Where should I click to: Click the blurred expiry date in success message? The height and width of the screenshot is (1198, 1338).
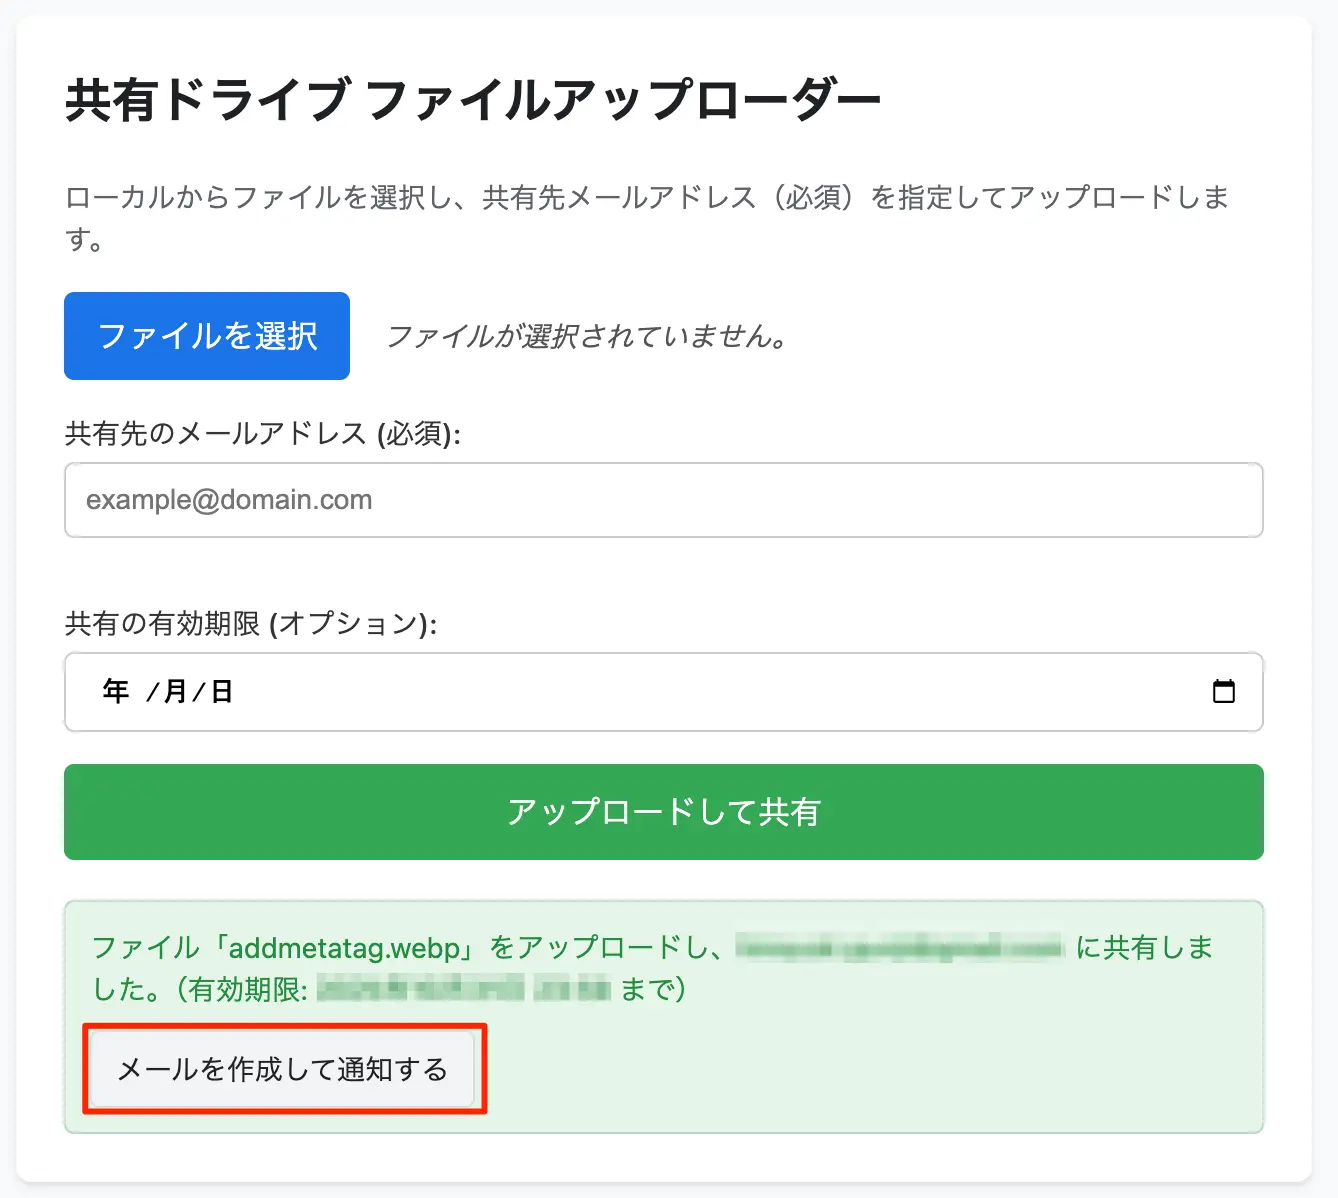tap(463, 989)
